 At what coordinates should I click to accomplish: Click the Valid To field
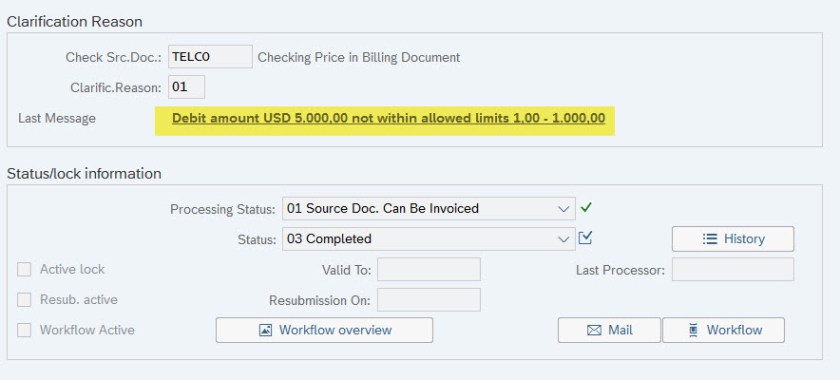tap(429, 270)
